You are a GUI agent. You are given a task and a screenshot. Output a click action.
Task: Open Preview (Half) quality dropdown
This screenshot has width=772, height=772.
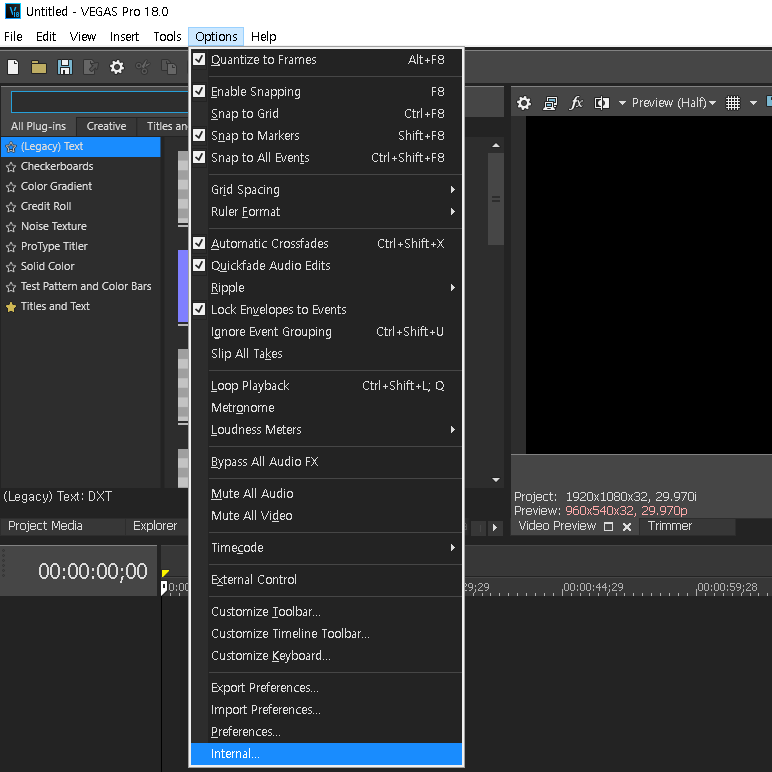point(674,103)
